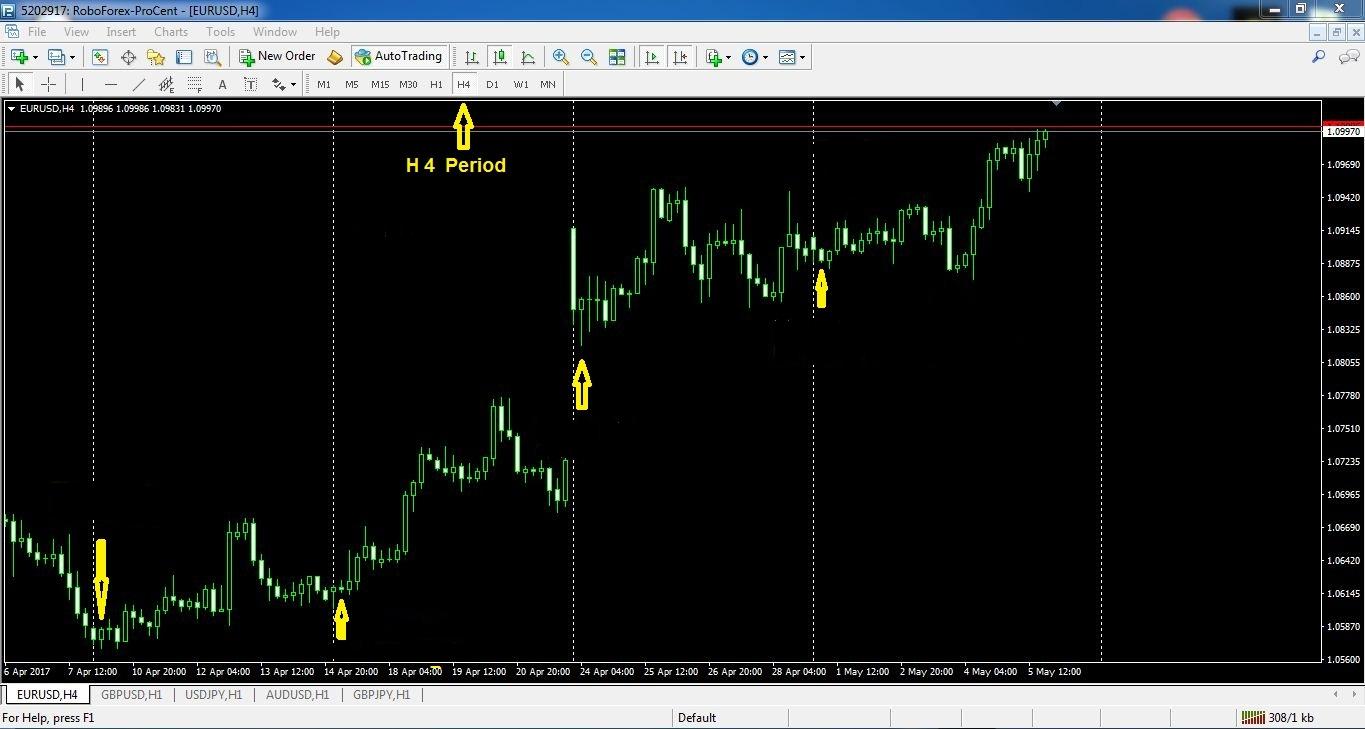Set timeframe to D1
Screen dimensions: 1365x729
492,85
